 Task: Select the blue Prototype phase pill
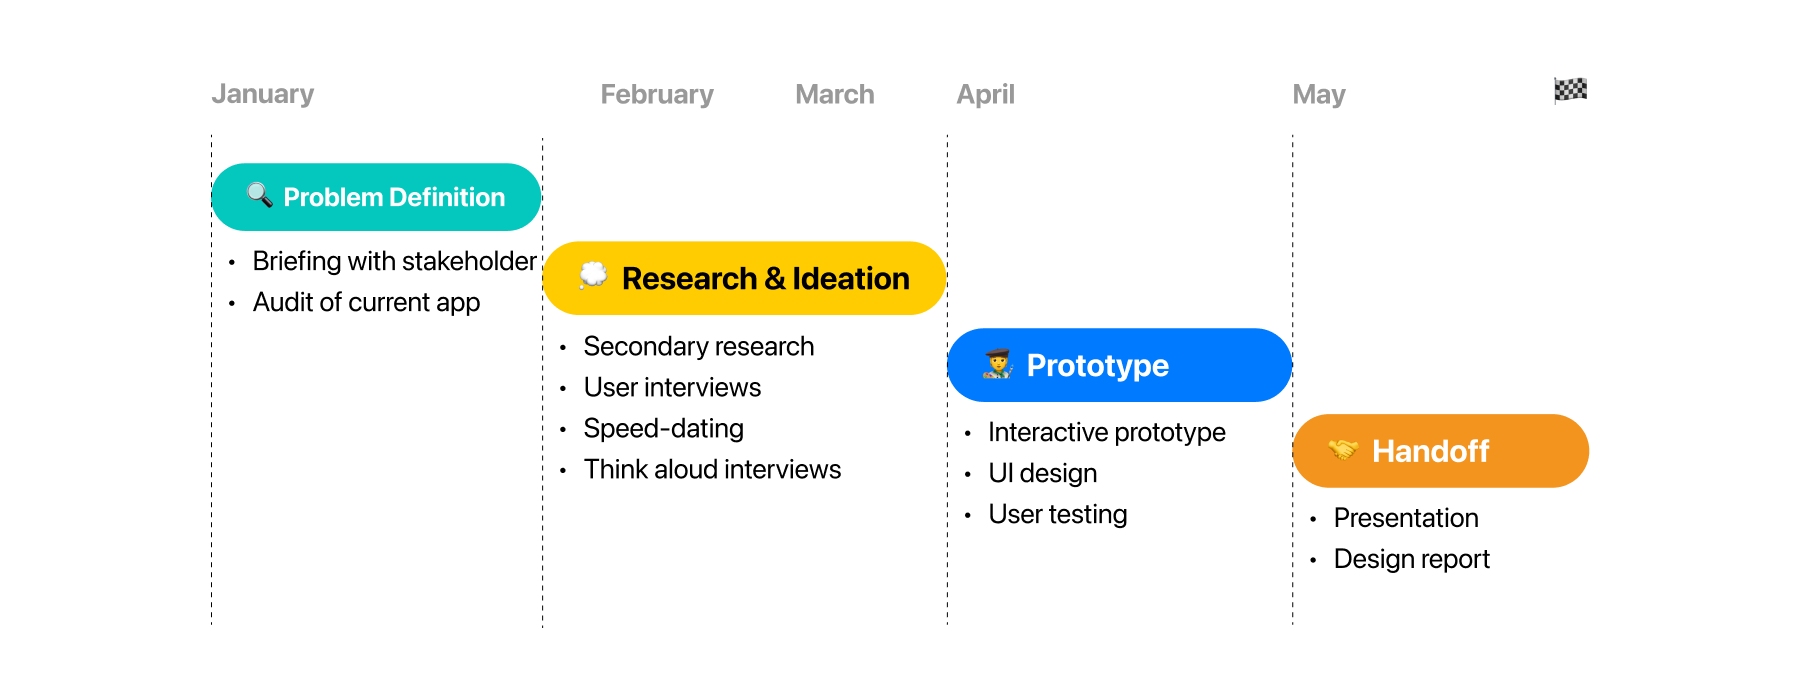point(1118,365)
